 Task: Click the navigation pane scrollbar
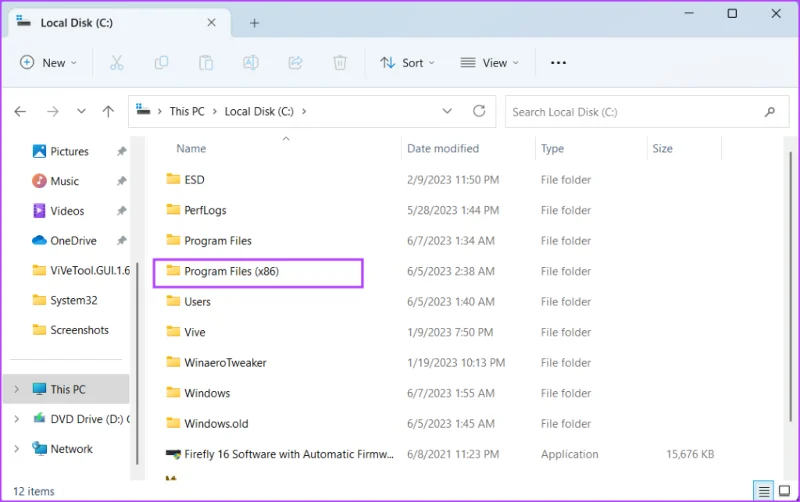tap(137, 362)
